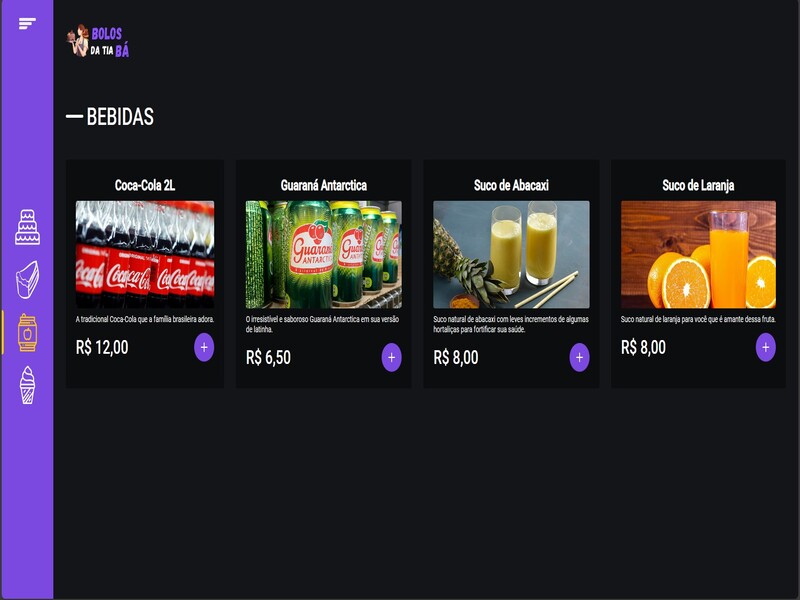Viewport: 800px width, 600px height.
Task: Click the Bolos da Tia Bá logo
Action: pyautogui.click(x=98, y=41)
